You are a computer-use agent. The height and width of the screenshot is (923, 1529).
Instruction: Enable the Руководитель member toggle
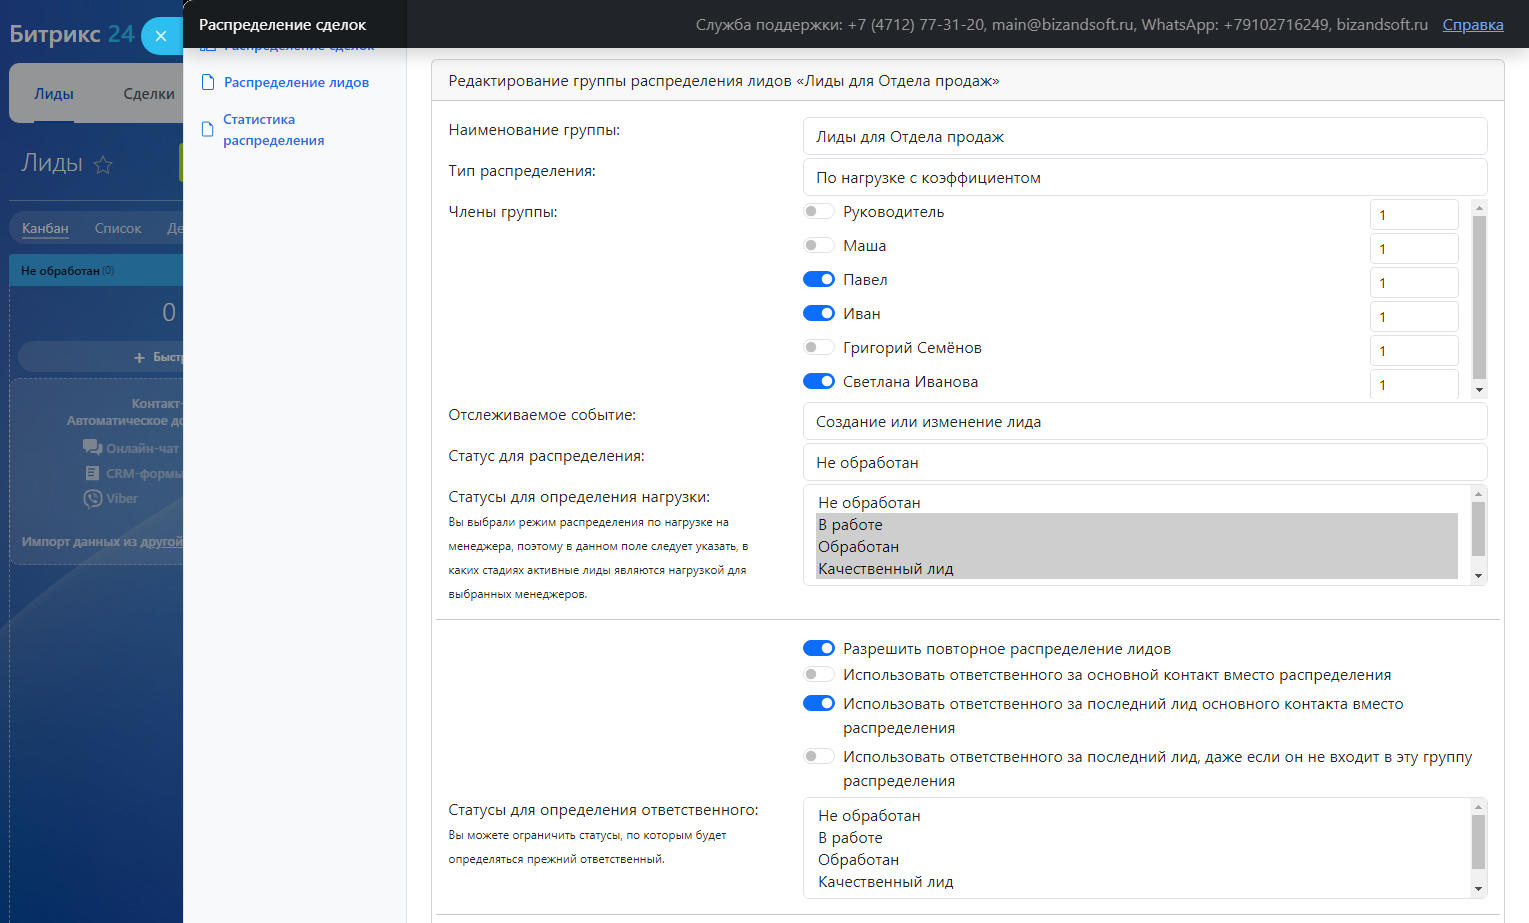[x=818, y=211]
